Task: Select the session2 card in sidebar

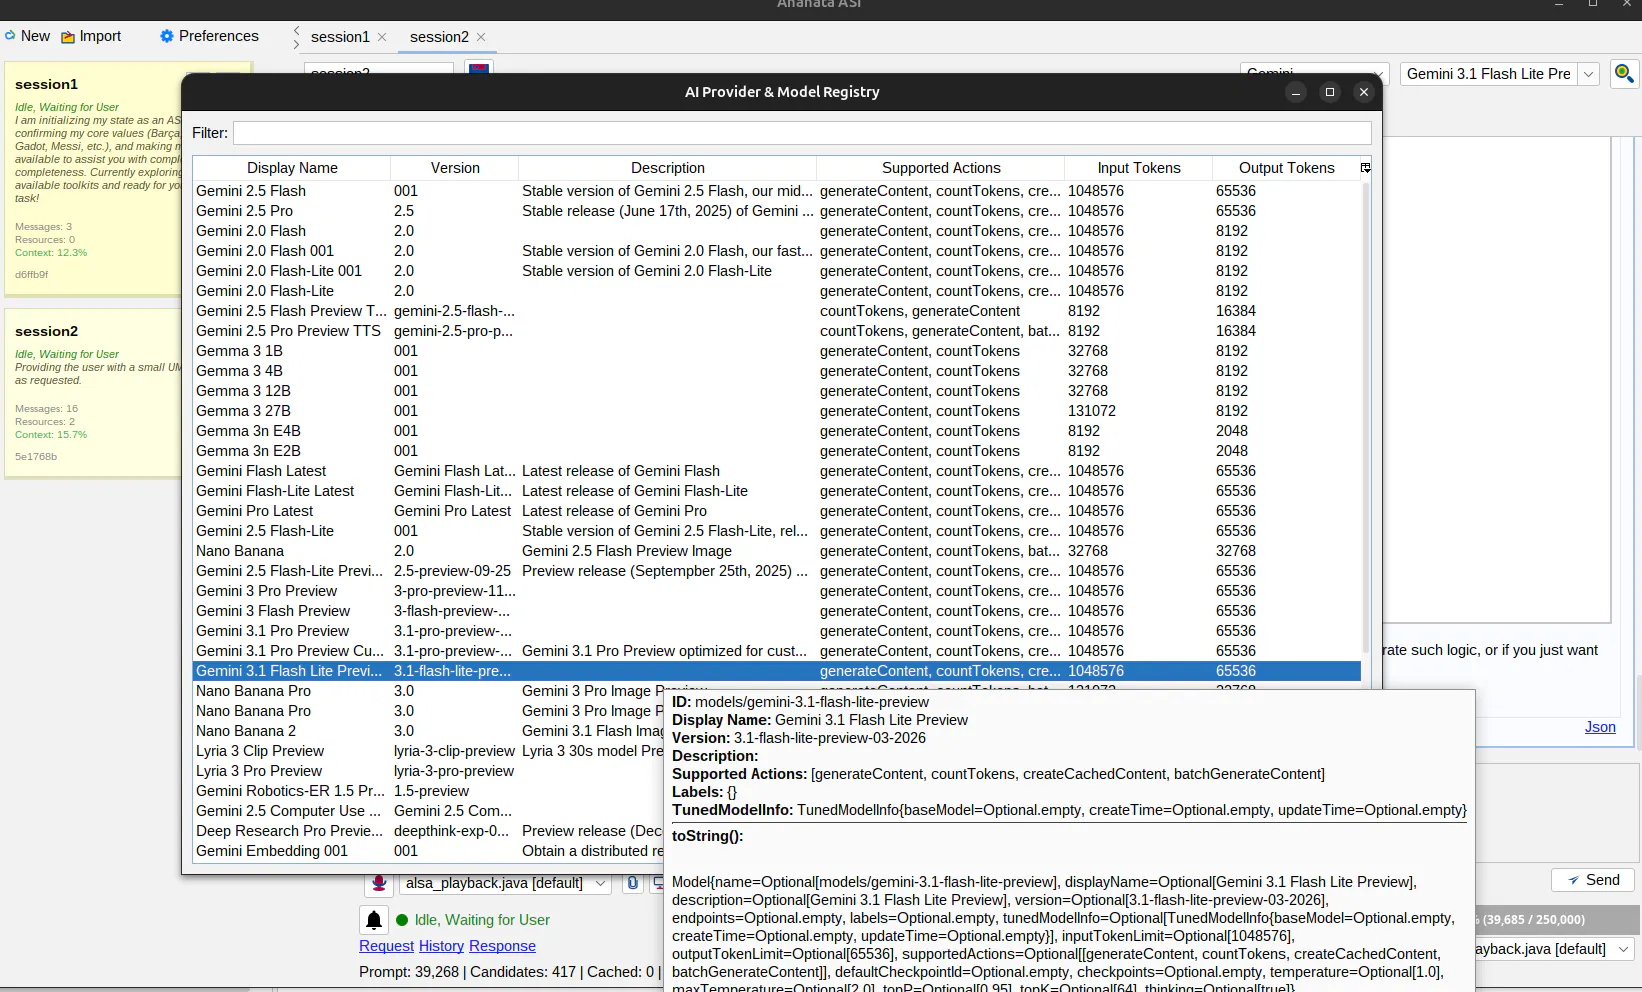Action: tap(93, 393)
